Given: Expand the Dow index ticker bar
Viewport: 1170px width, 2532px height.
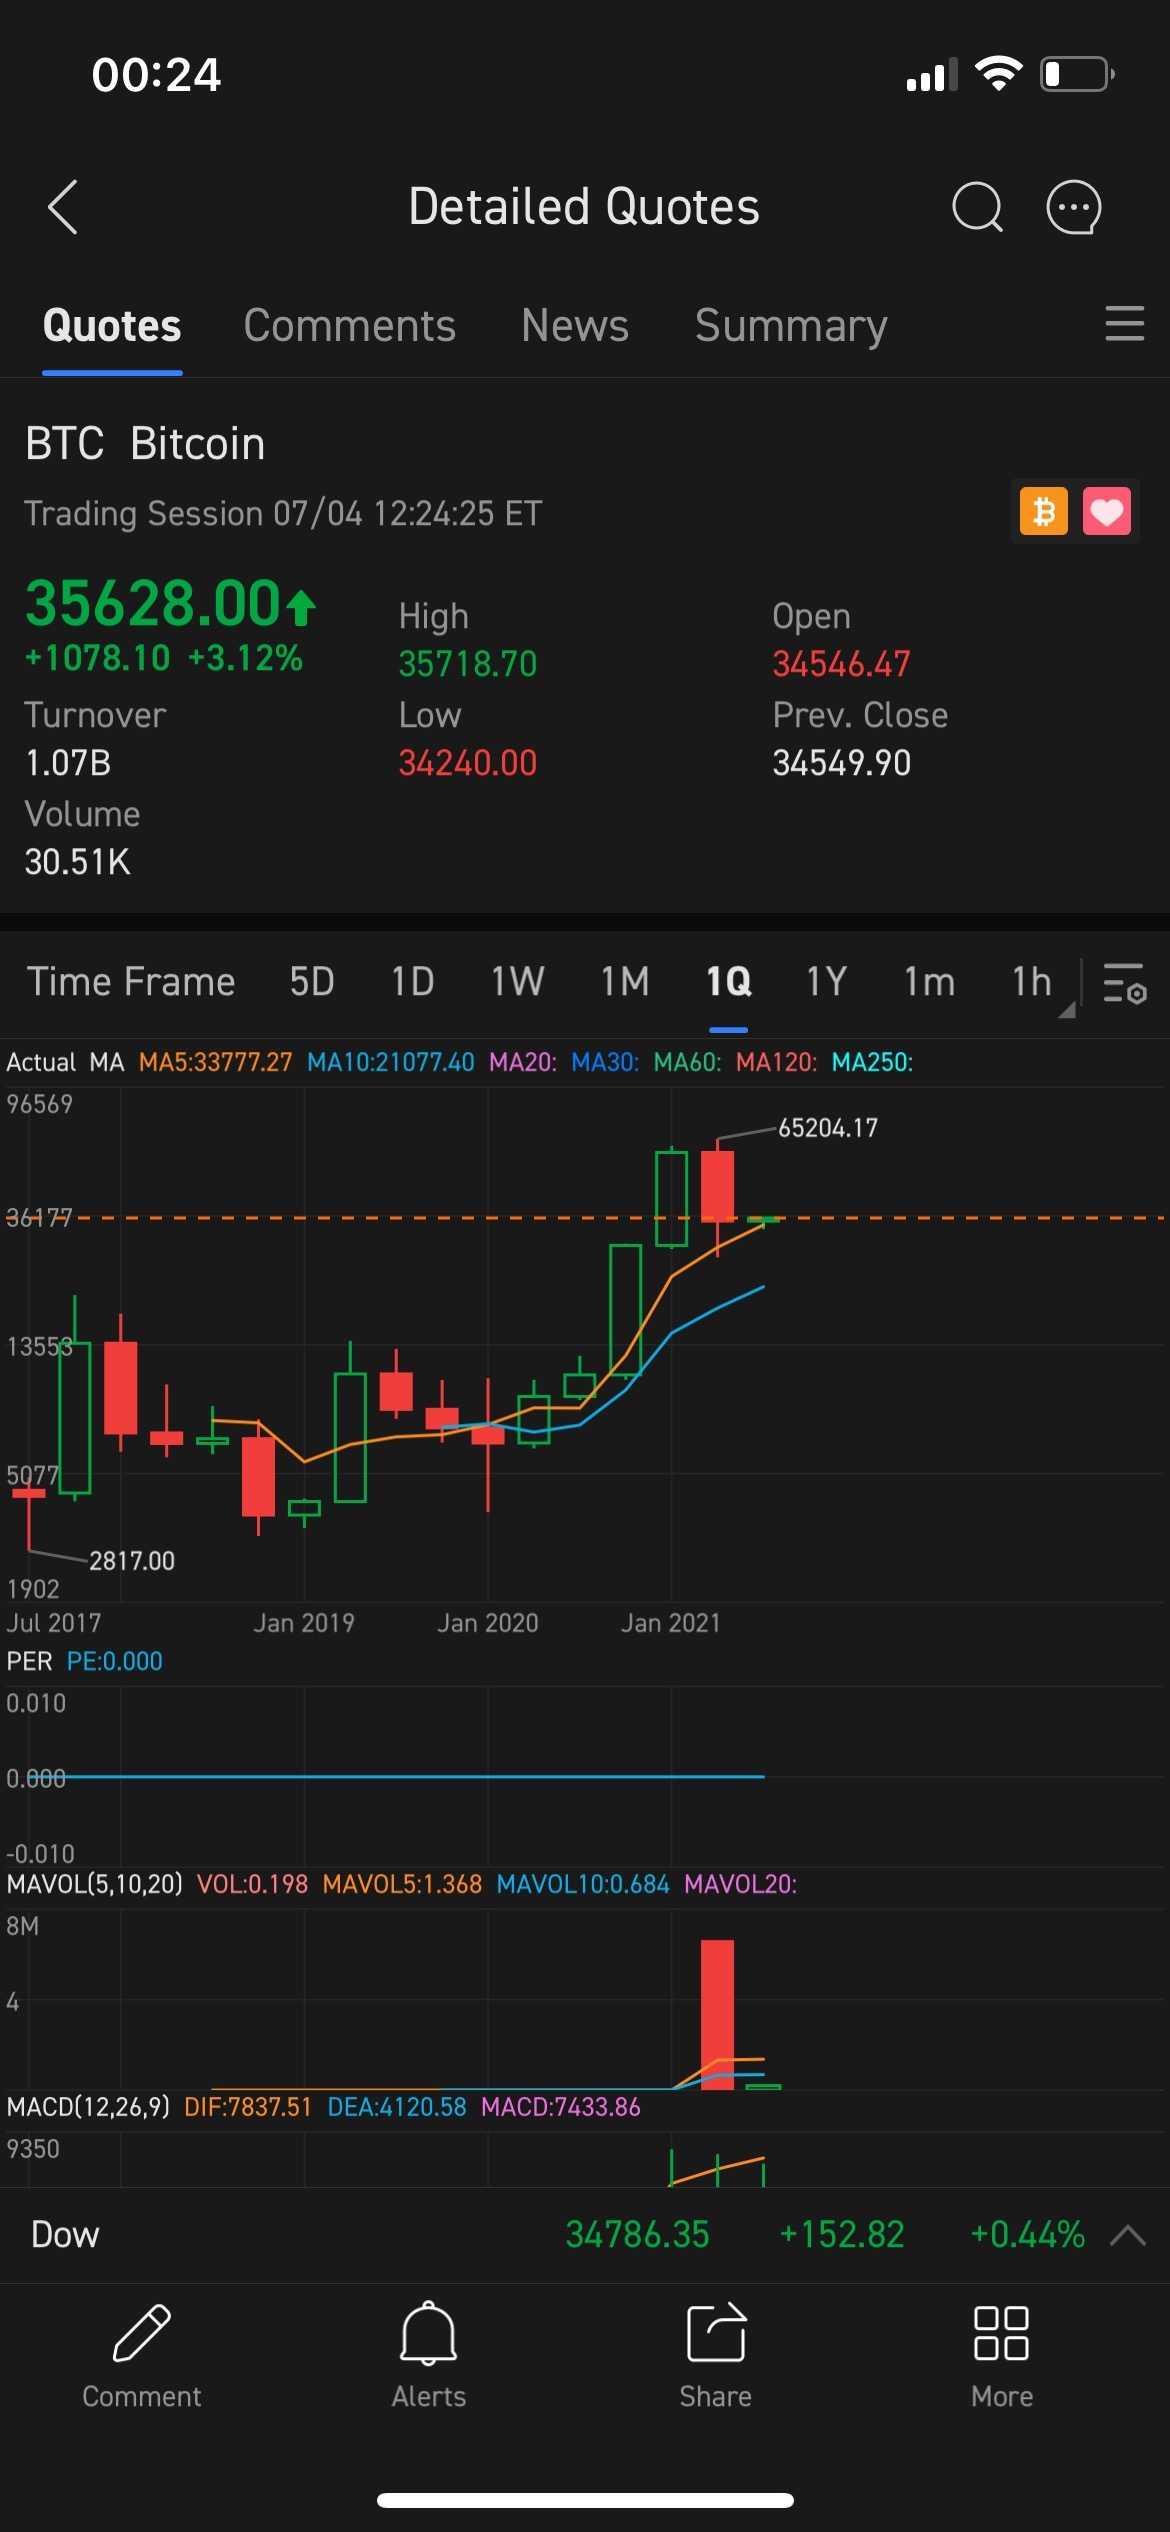Looking at the screenshot, I should click(1127, 2235).
